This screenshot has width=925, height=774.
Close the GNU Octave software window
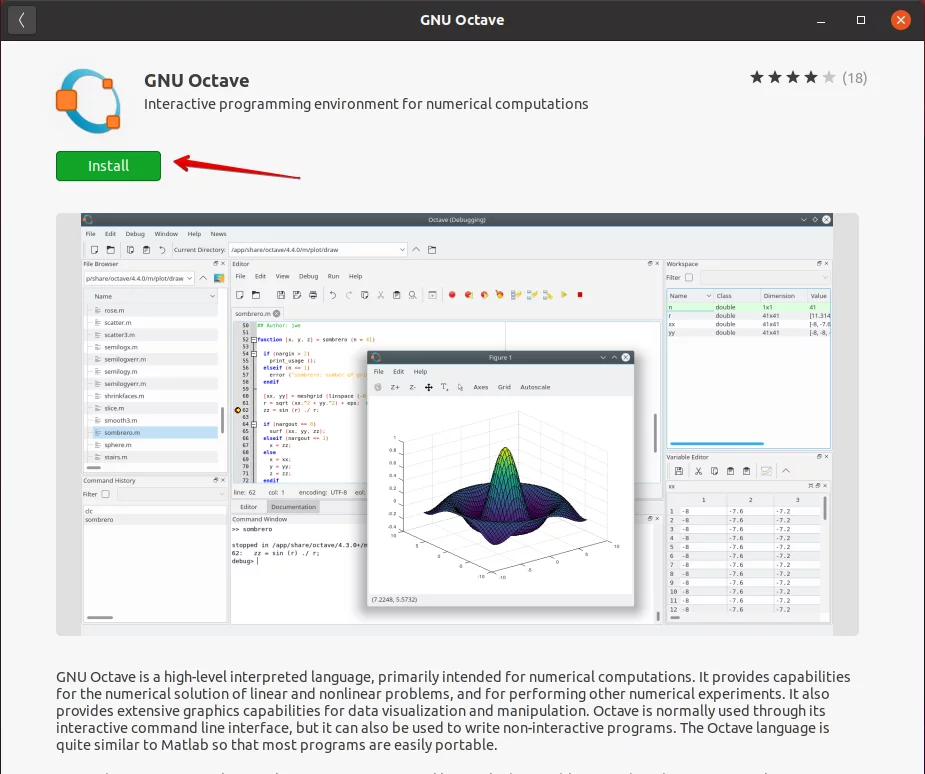[901, 21]
